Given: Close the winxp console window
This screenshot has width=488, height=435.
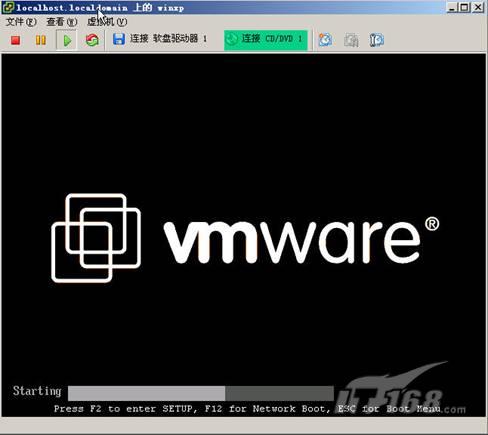Looking at the screenshot, I should pyautogui.click(x=478, y=7).
